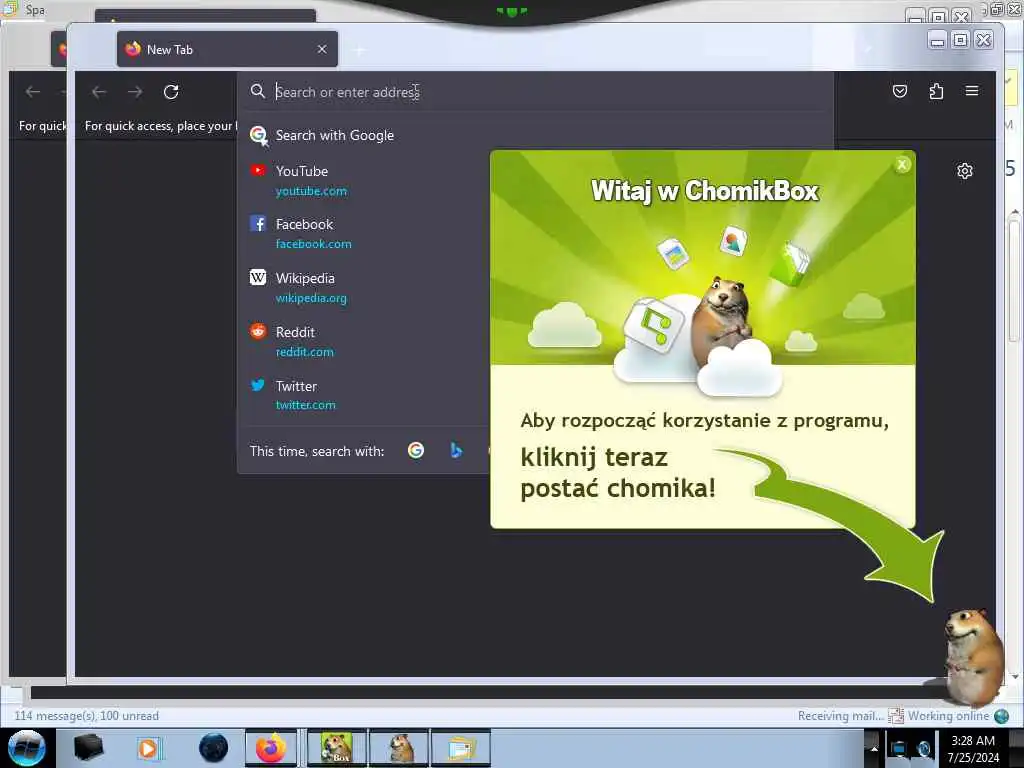Close the New Tab tab

point(322,49)
